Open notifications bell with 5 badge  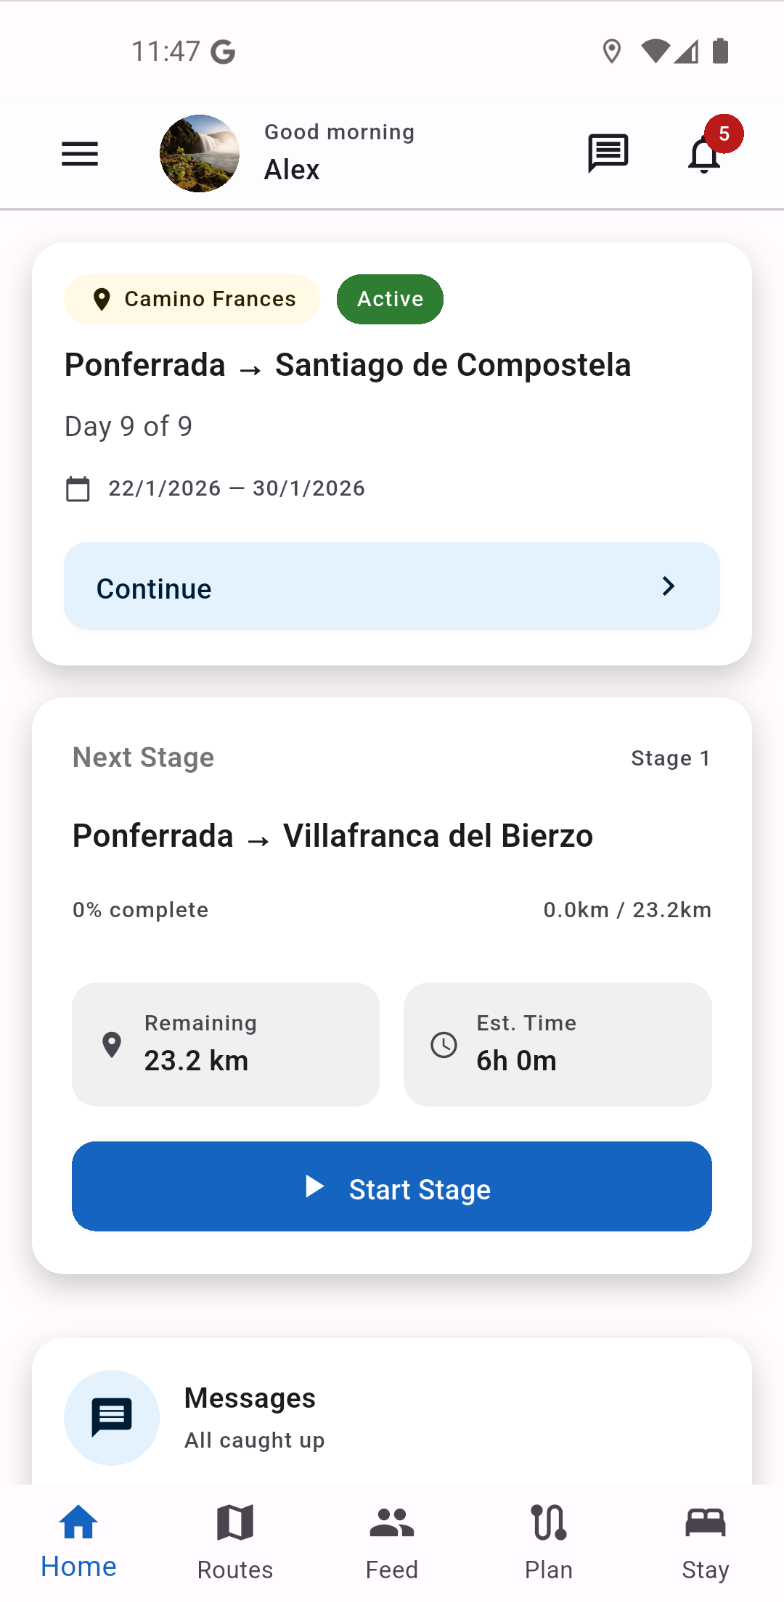click(x=705, y=155)
